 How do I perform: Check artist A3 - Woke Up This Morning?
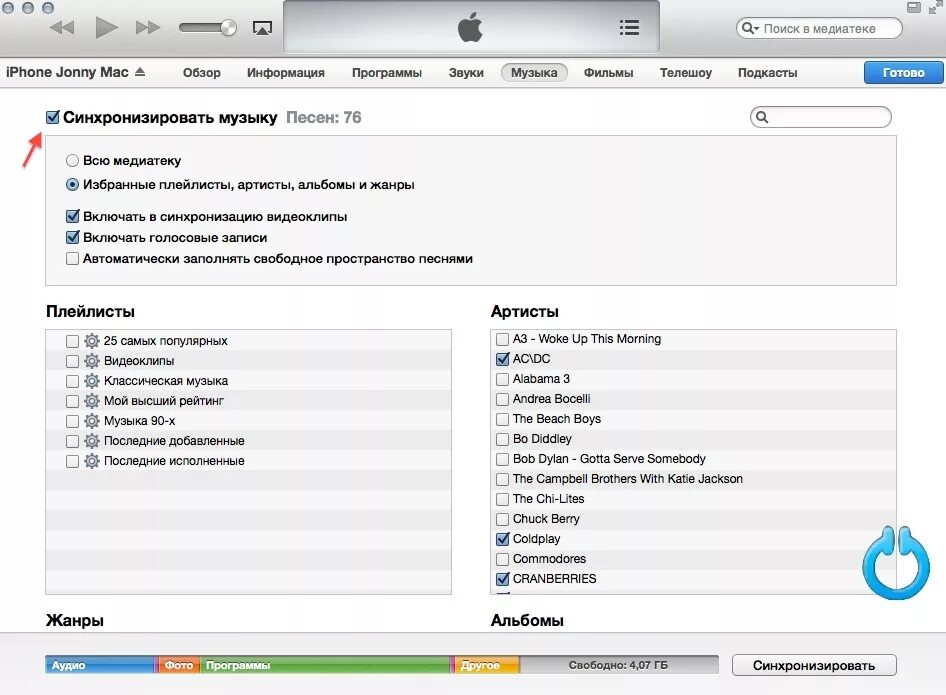(x=502, y=339)
